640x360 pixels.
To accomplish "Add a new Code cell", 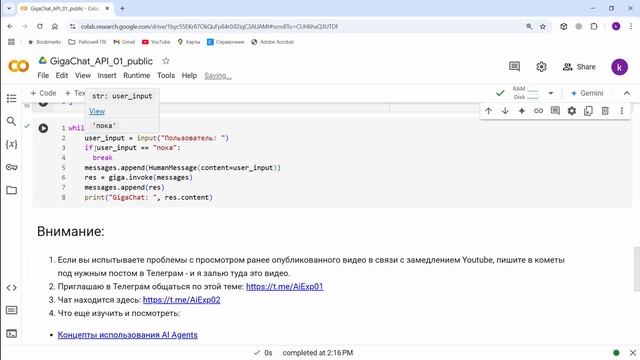I will coord(43,93).
